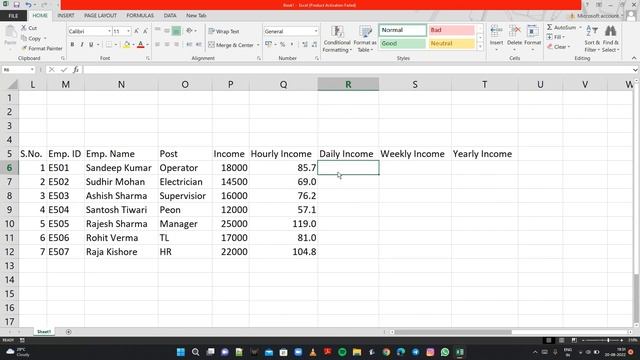
Task: Open the FILE tab
Action: (13, 16)
